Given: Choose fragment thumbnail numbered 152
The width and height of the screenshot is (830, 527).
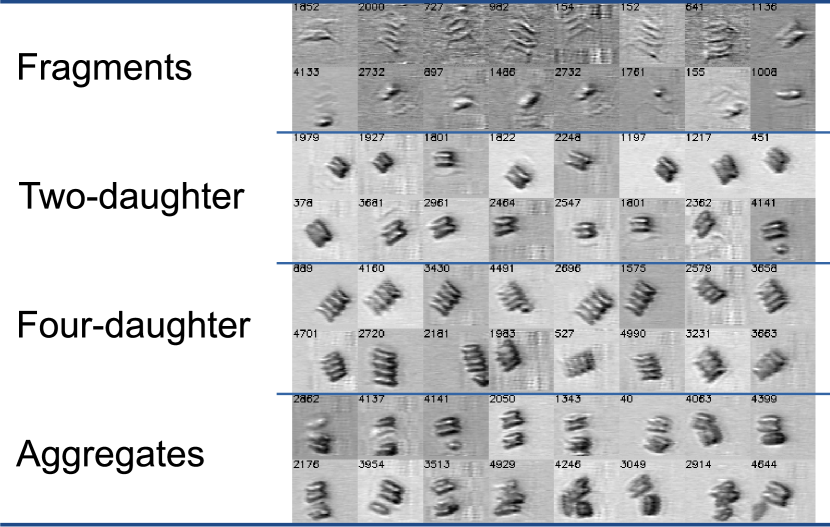Looking at the screenshot, I should coord(652,34).
